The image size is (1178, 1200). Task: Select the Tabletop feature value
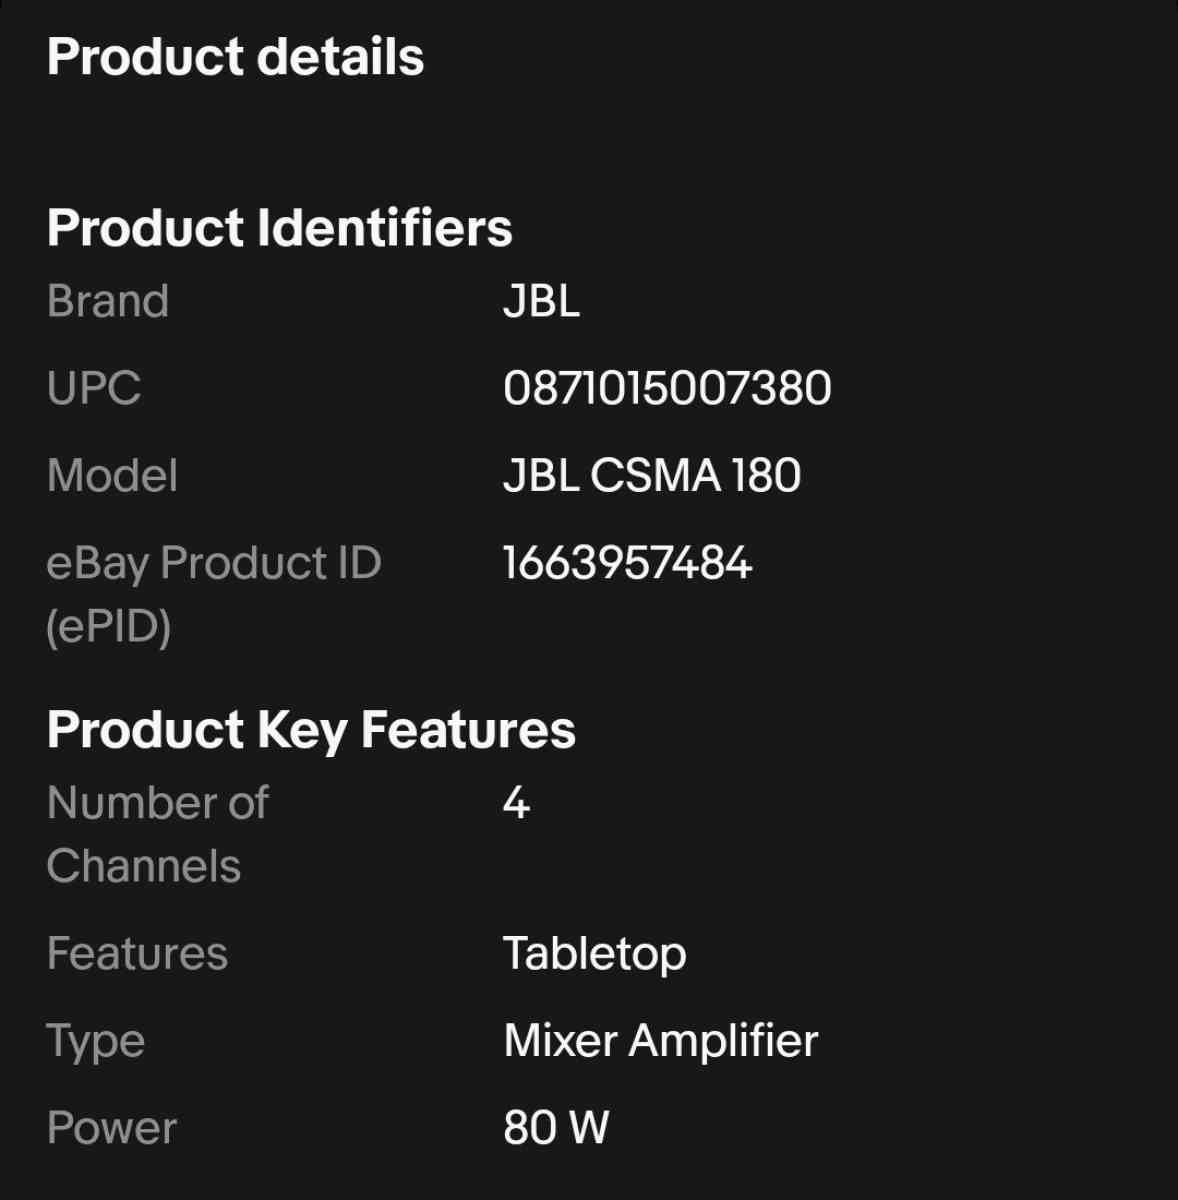click(594, 953)
